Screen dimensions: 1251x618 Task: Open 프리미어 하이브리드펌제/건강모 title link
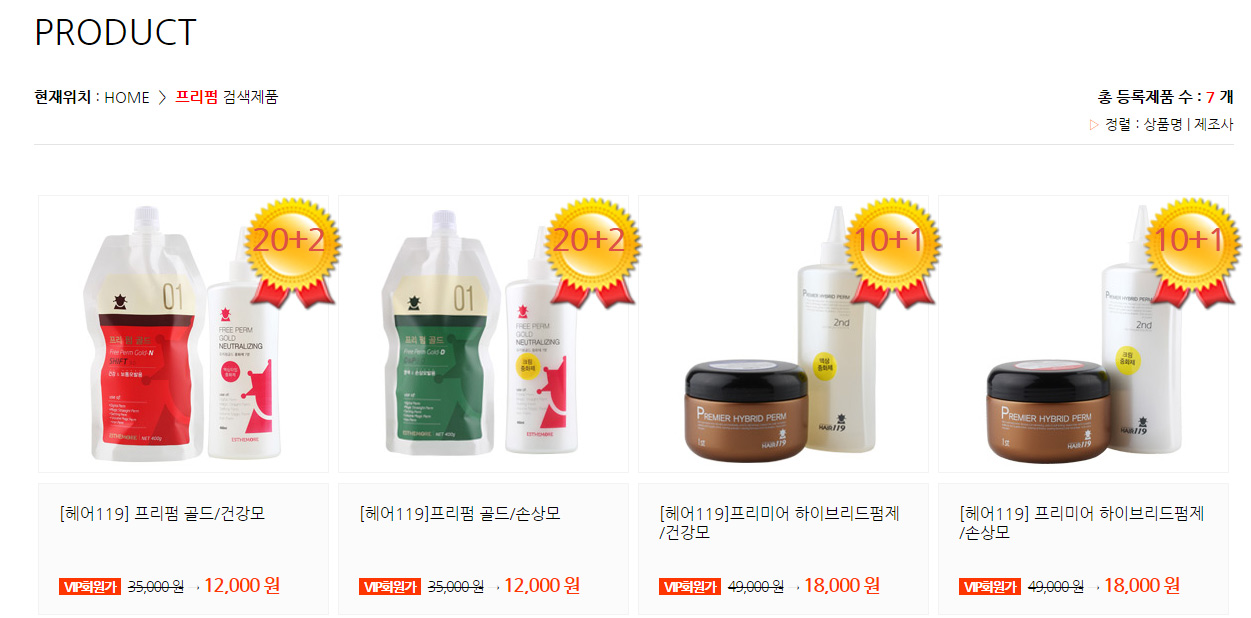pyautogui.click(x=780, y=523)
